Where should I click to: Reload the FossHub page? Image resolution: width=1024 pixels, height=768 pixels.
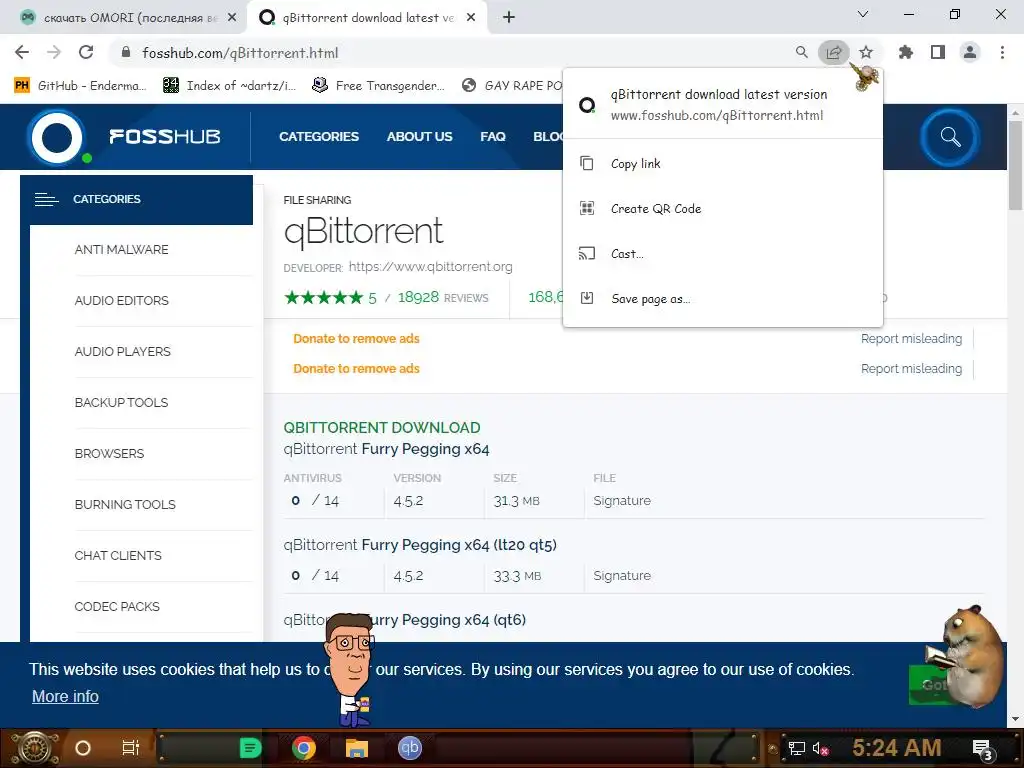click(86, 52)
